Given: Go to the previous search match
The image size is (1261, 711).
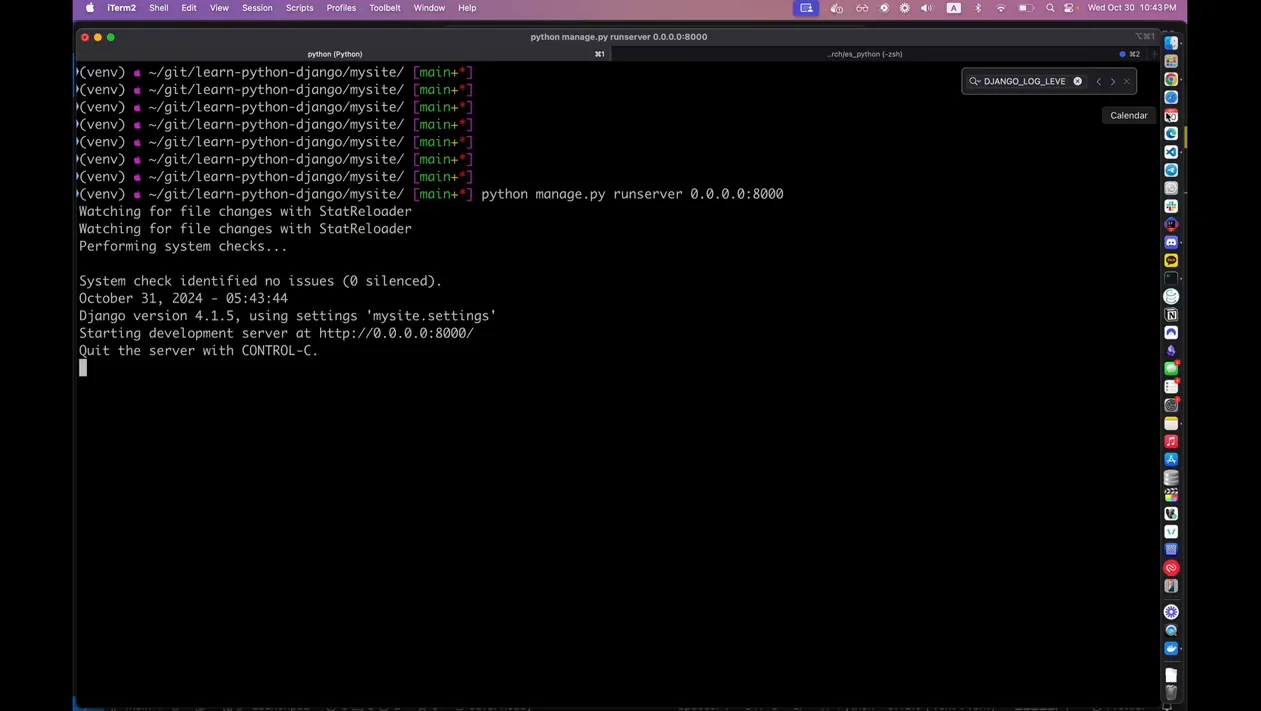Looking at the screenshot, I should coord(1098,81).
